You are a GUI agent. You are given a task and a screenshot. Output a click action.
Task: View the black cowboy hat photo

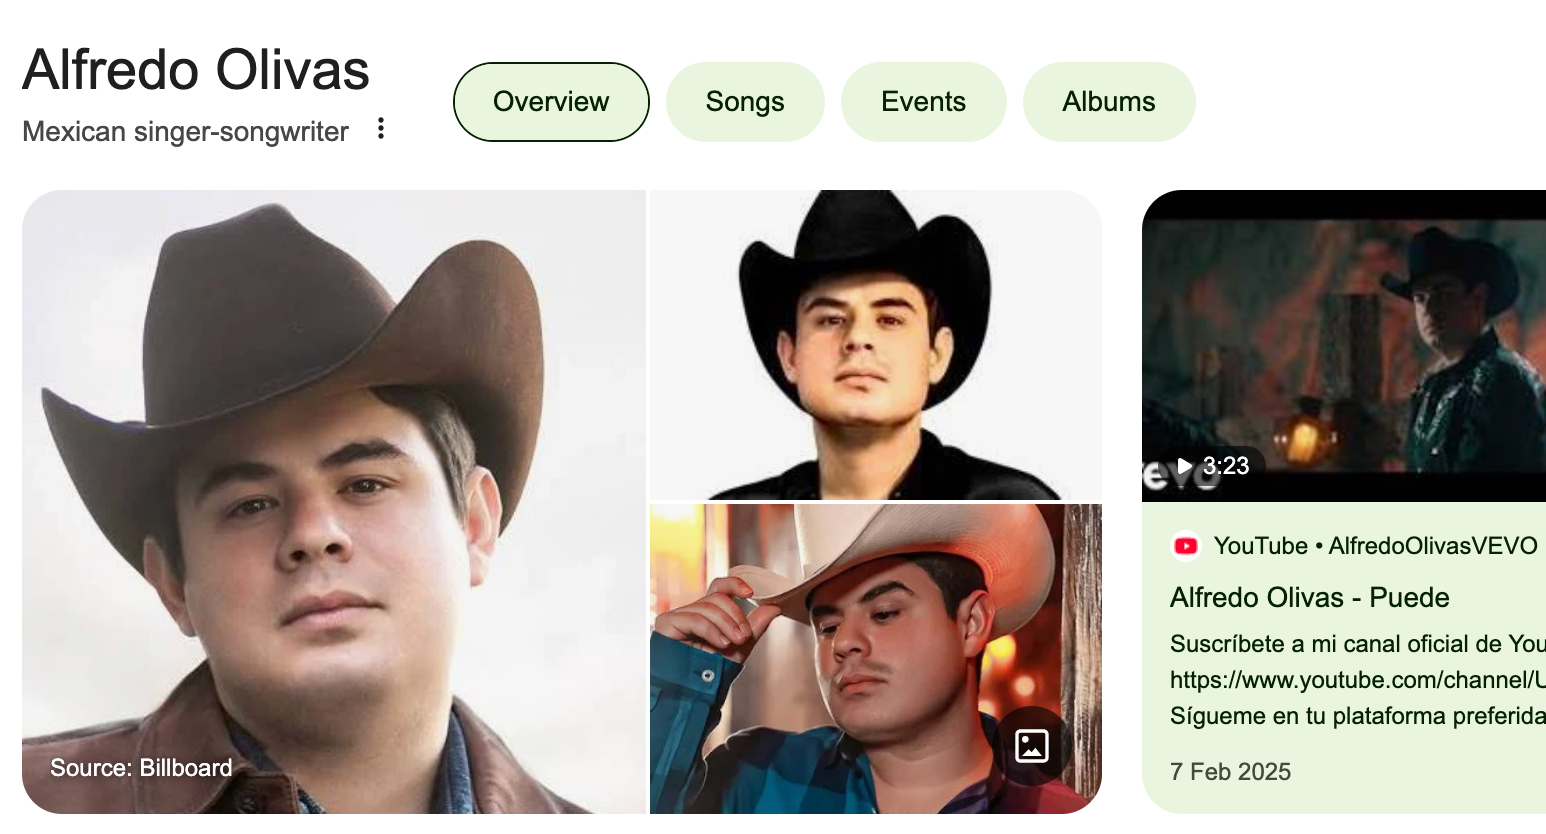click(x=875, y=344)
